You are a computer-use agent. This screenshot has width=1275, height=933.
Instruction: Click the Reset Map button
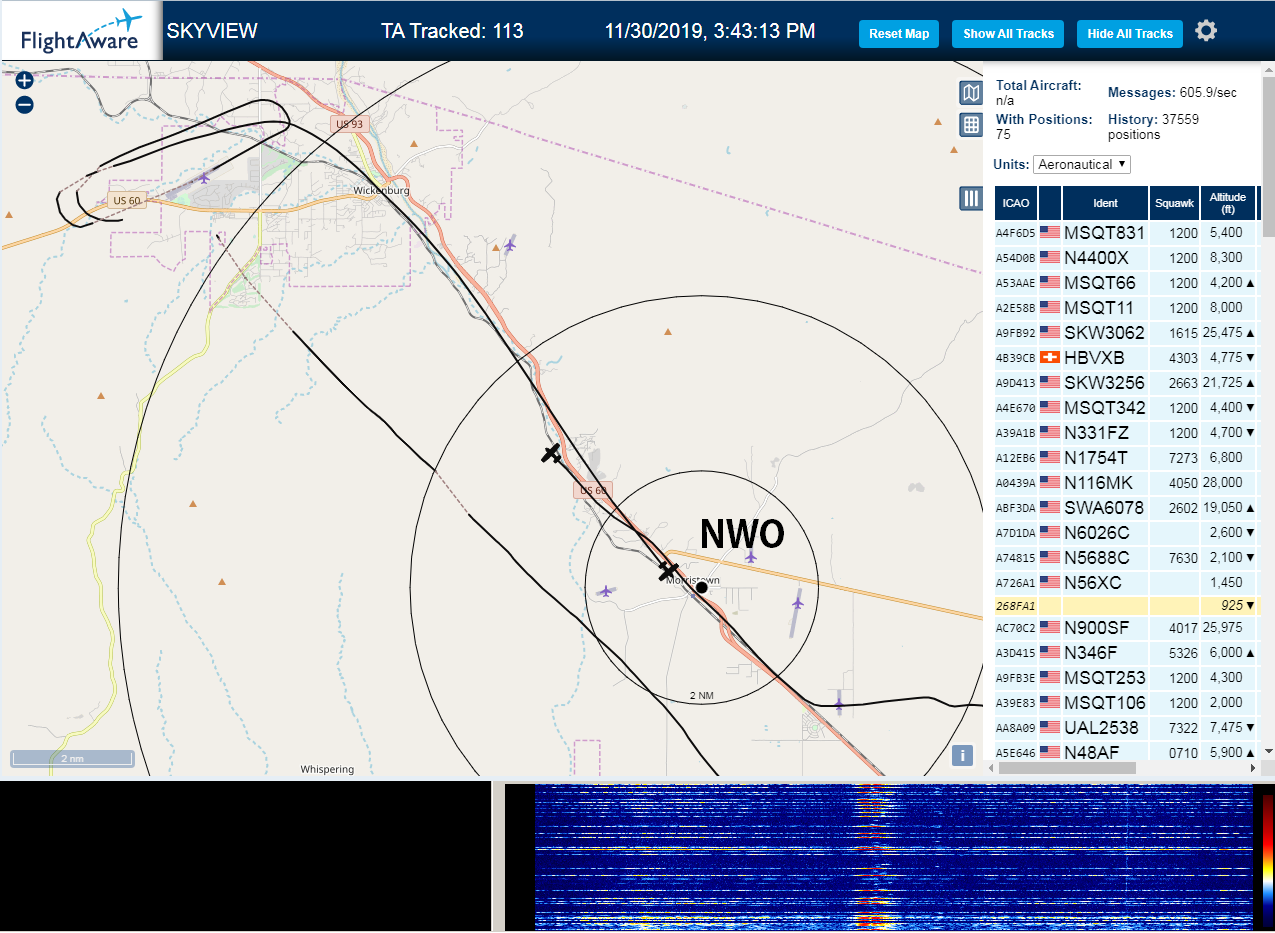[x=899, y=34]
